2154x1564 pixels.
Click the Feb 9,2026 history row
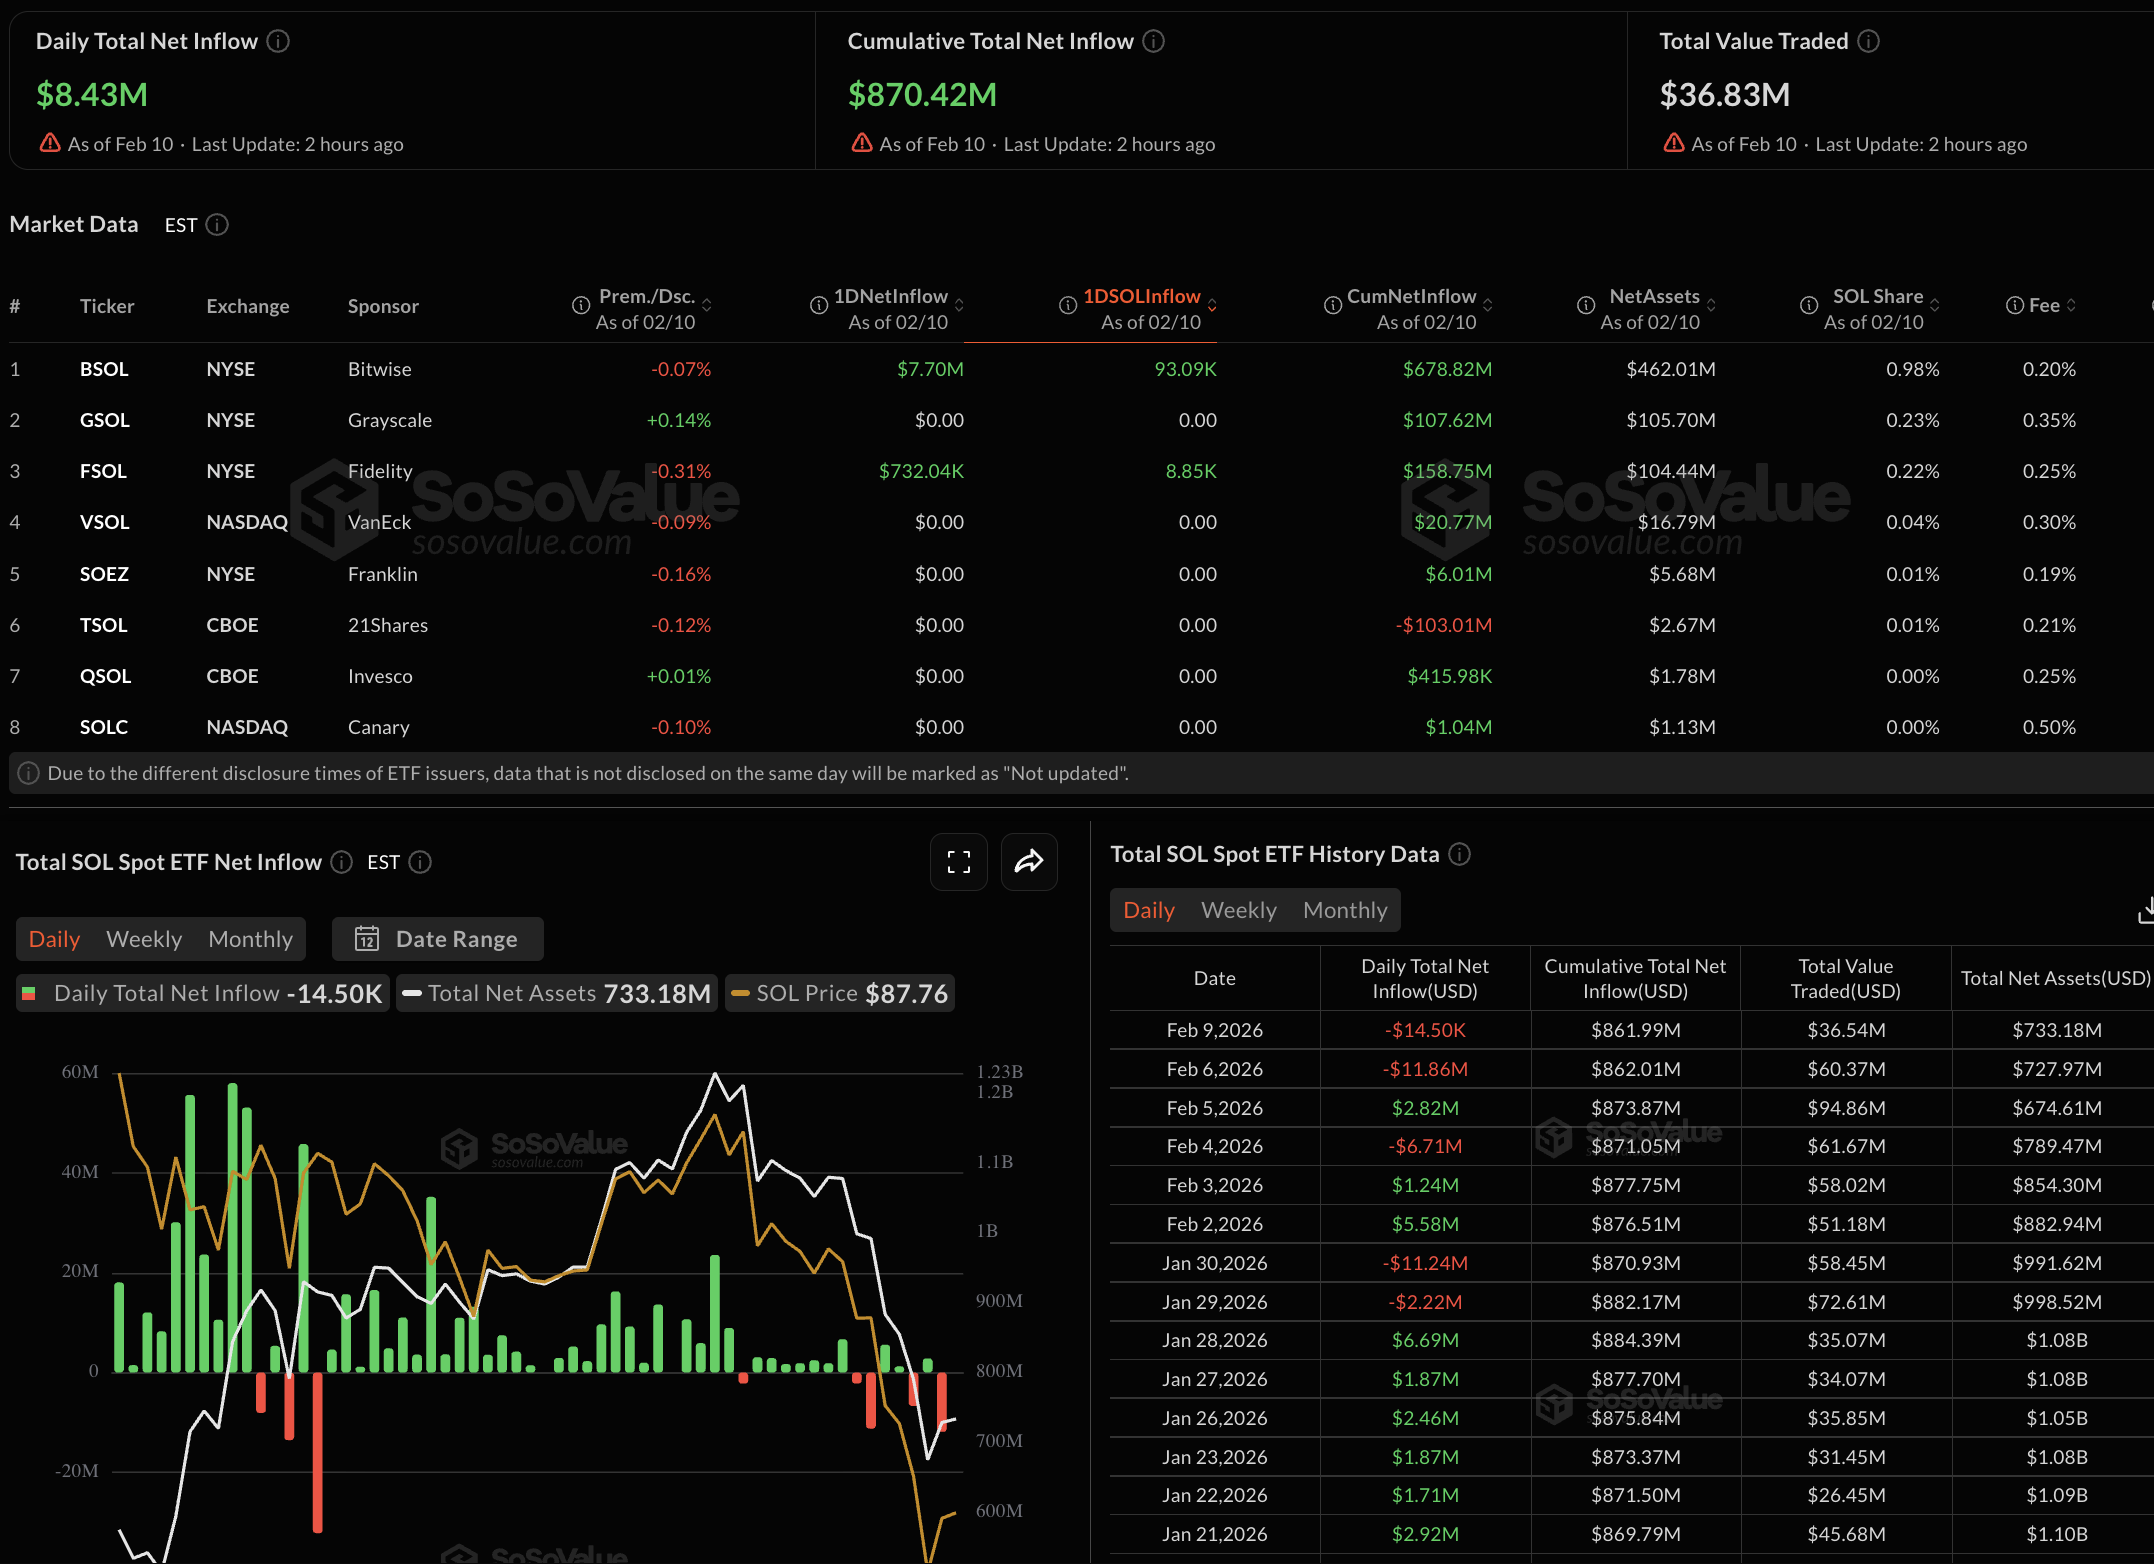(x=1214, y=1030)
